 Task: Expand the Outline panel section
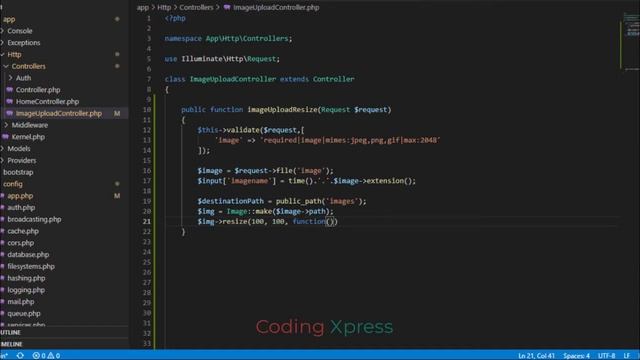[11, 333]
